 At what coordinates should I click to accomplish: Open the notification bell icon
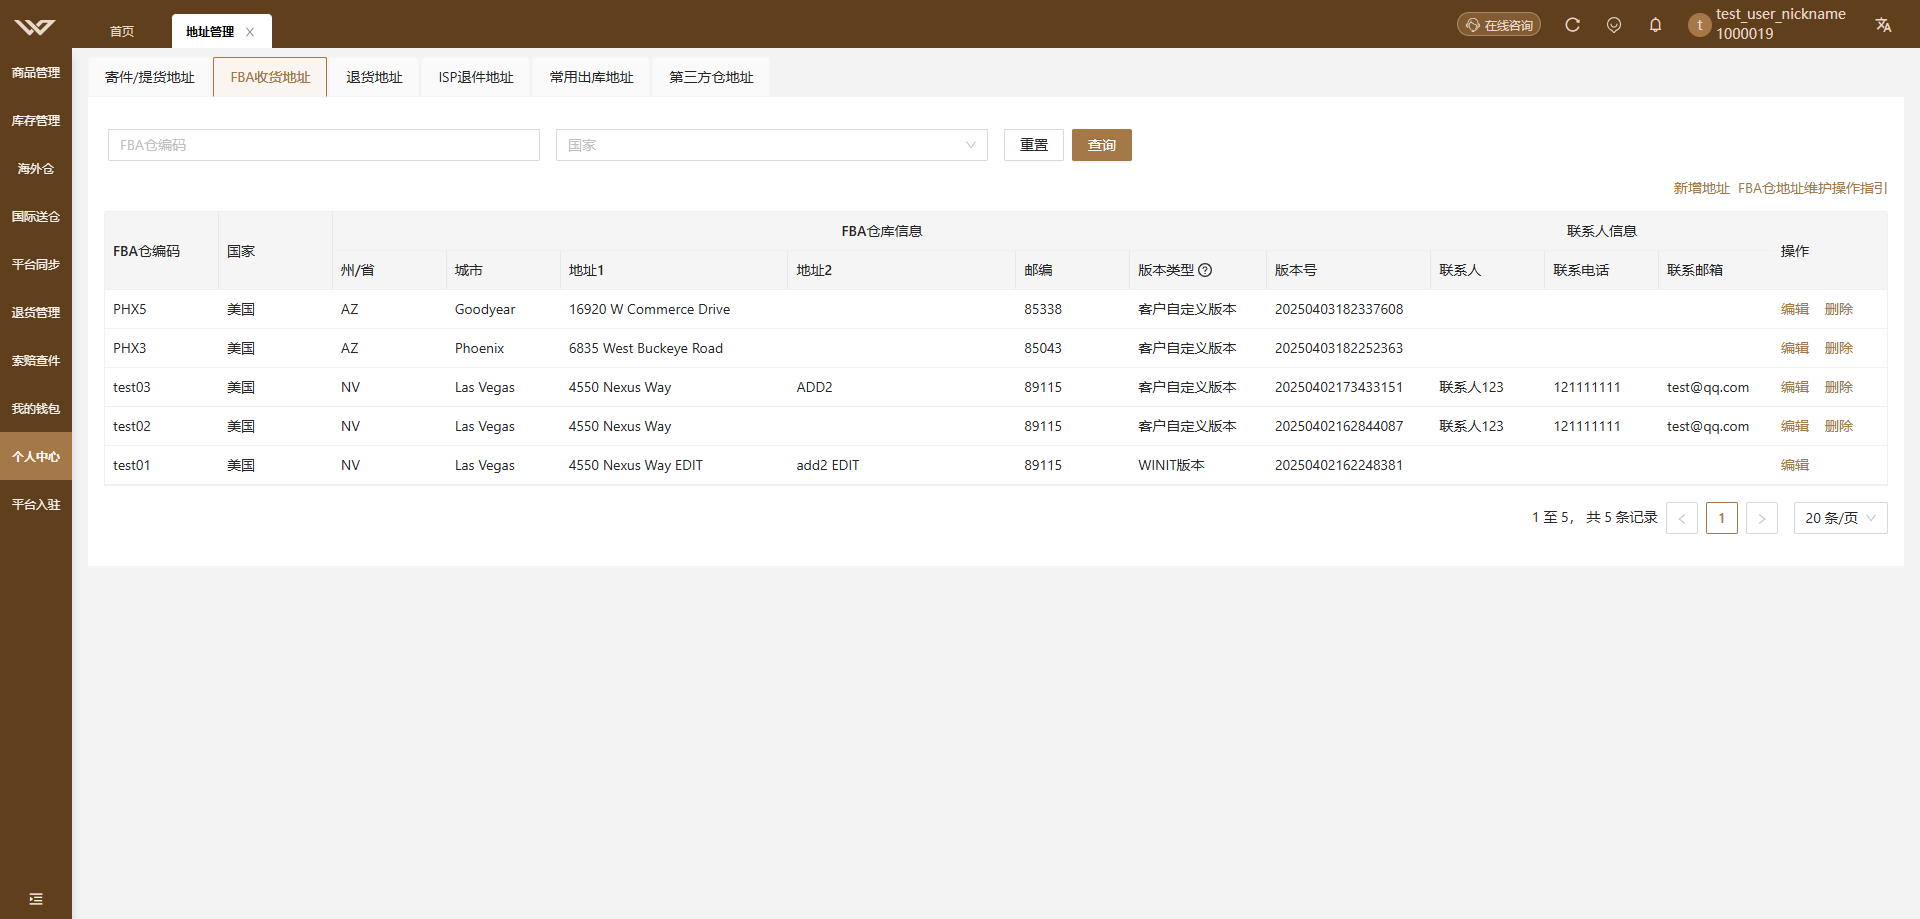(x=1655, y=25)
